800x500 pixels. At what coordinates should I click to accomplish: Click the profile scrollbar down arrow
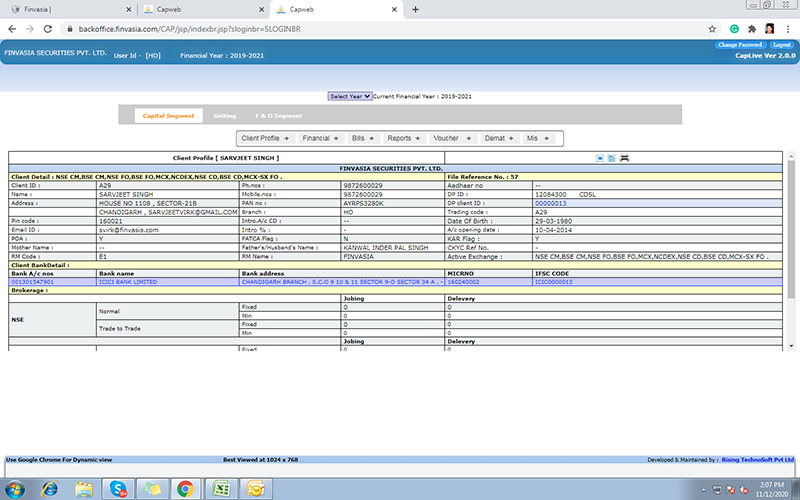(791, 346)
